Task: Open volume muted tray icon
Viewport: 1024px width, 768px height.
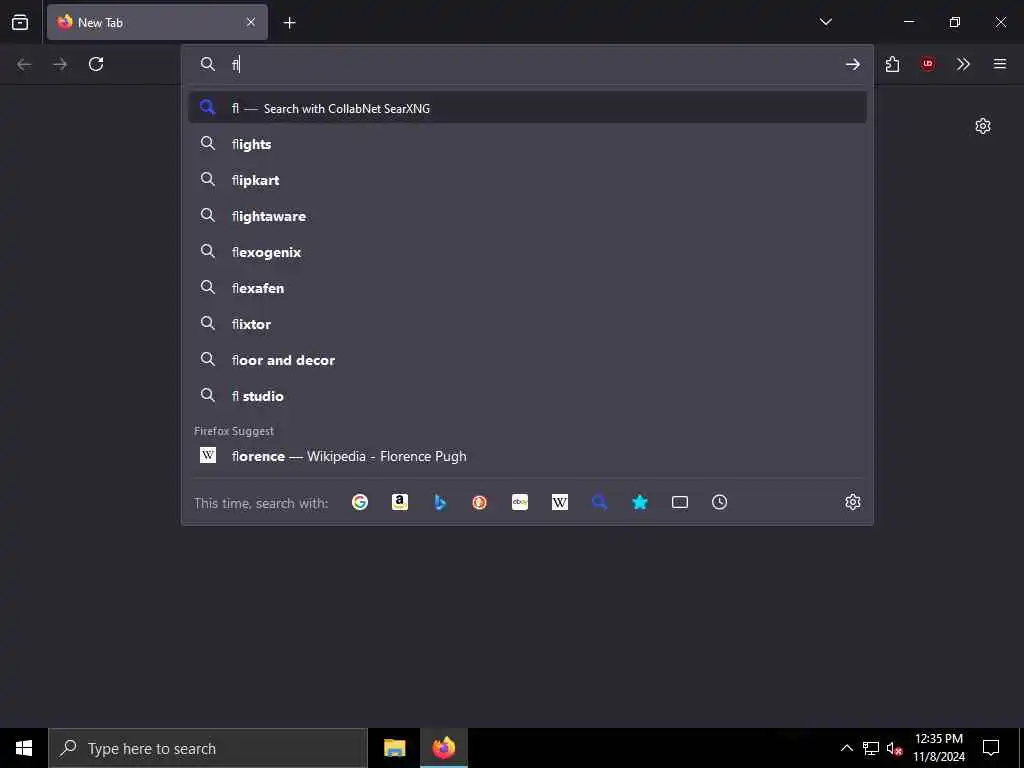Action: 894,748
